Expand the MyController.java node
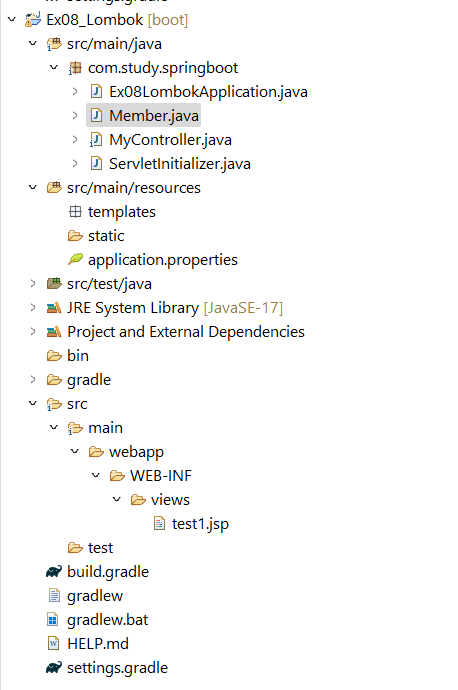 [x=75, y=139]
